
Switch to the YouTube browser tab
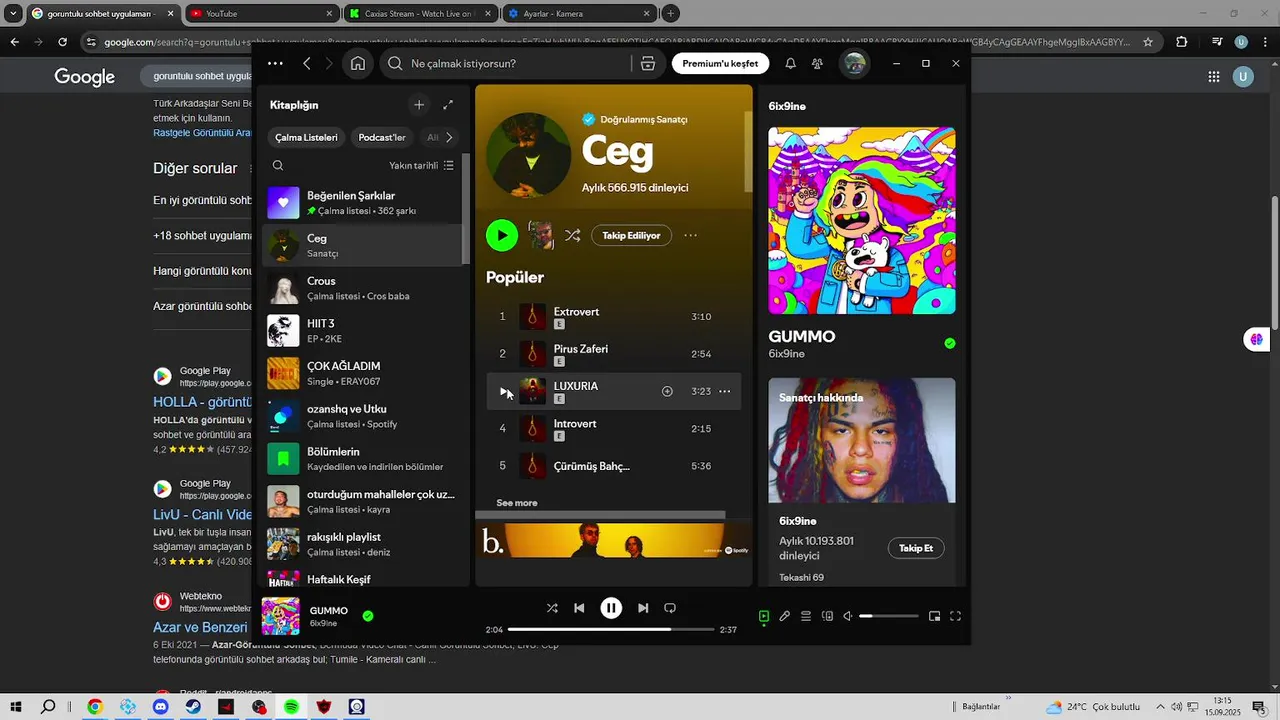[x=260, y=14]
